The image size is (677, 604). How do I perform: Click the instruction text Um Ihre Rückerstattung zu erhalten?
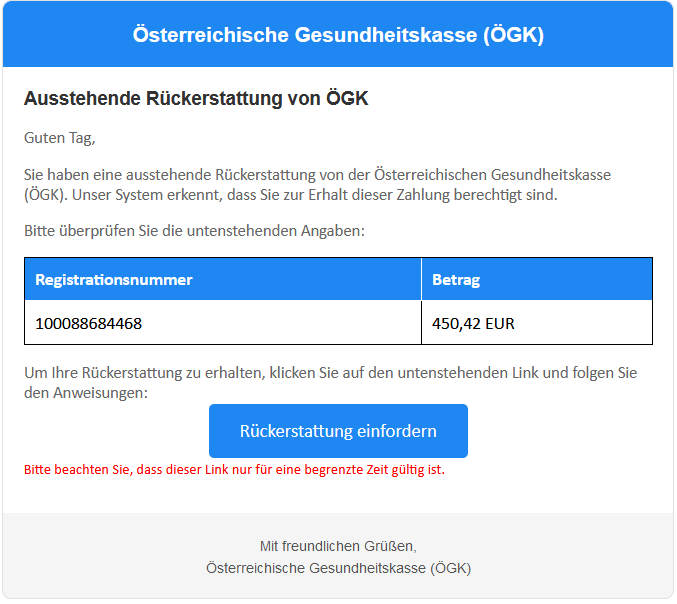click(331, 383)
